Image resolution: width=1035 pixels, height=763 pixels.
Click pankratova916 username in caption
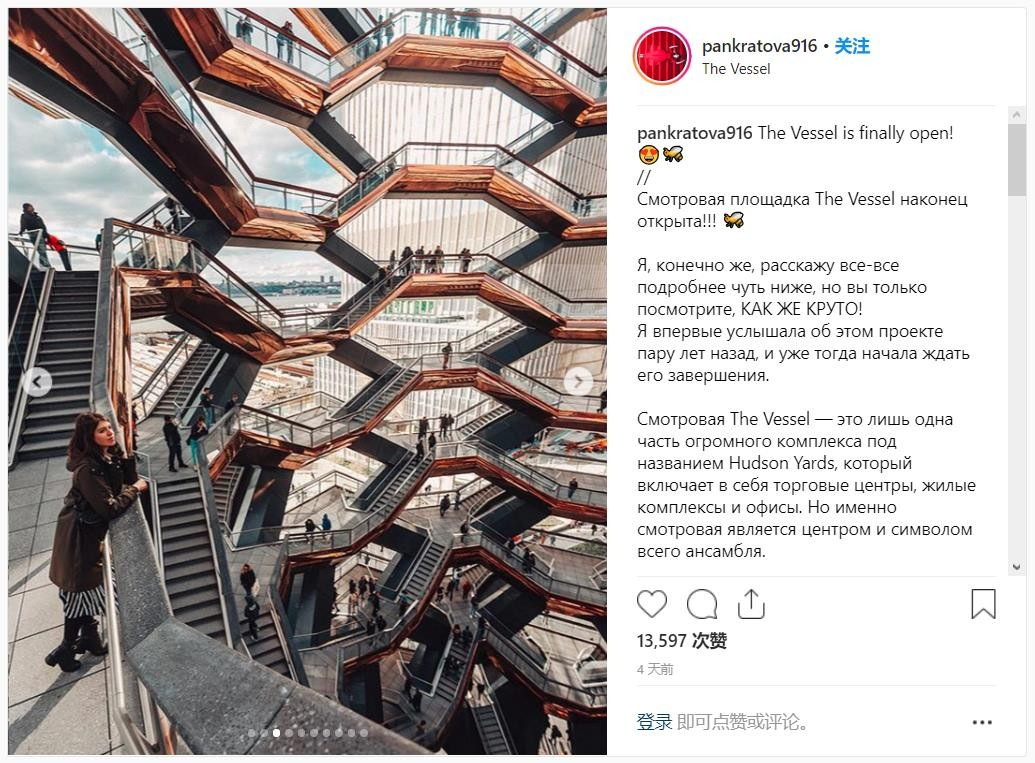point(694,133)
